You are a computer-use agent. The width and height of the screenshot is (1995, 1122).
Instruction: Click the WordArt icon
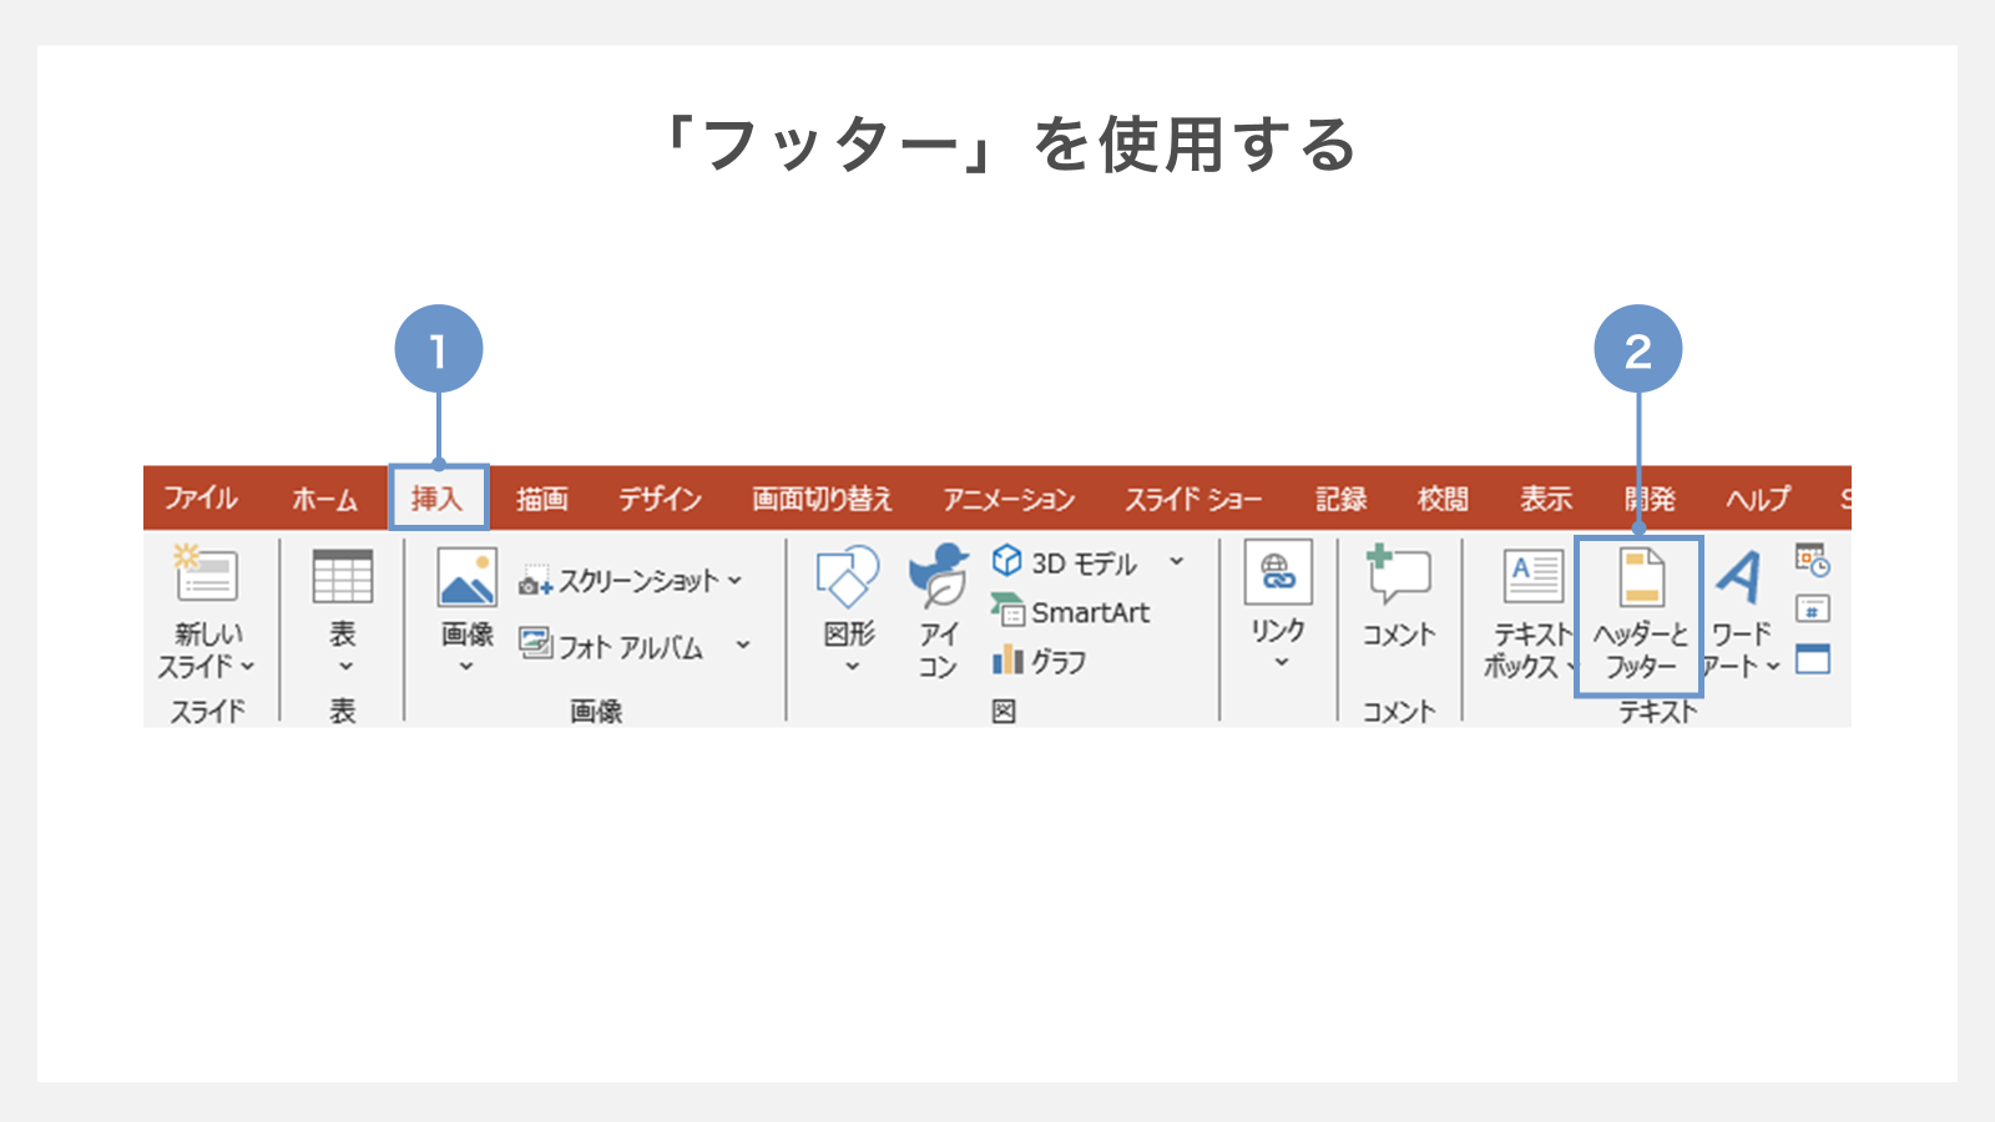coord(1740,577)
